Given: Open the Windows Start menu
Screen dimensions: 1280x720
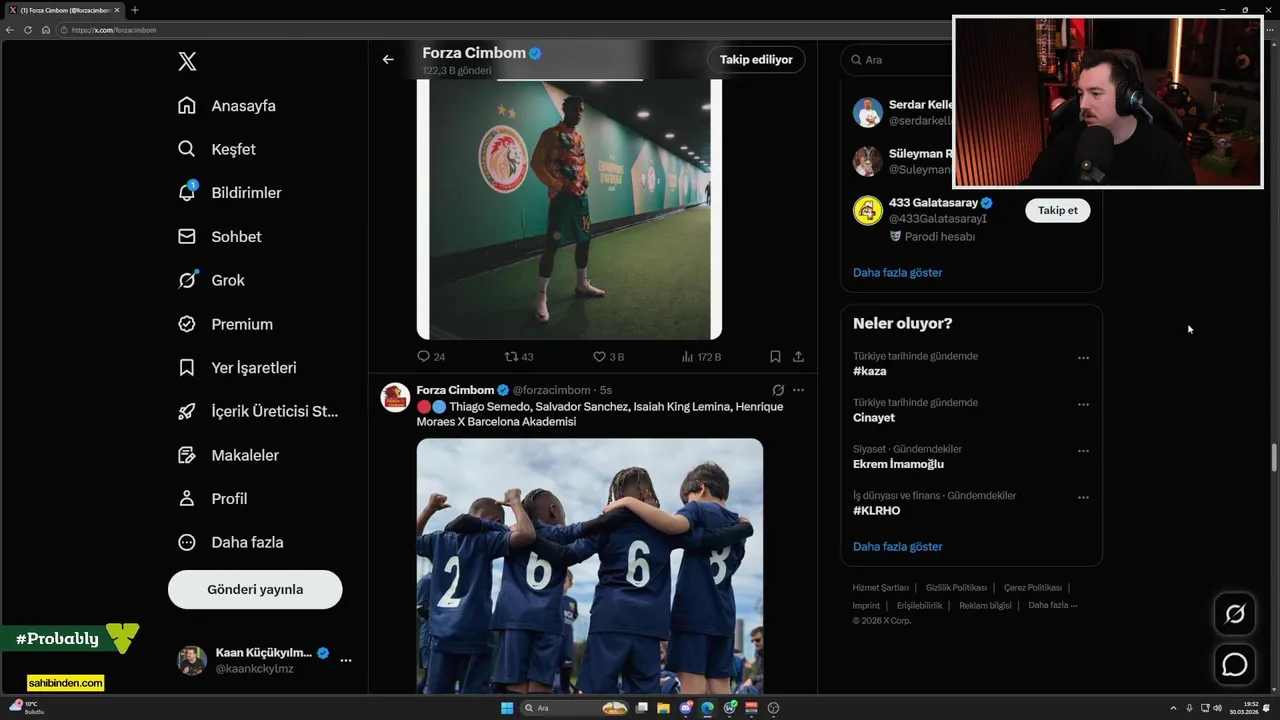Looking at the screenshot, I should click(x=507, y=708).
